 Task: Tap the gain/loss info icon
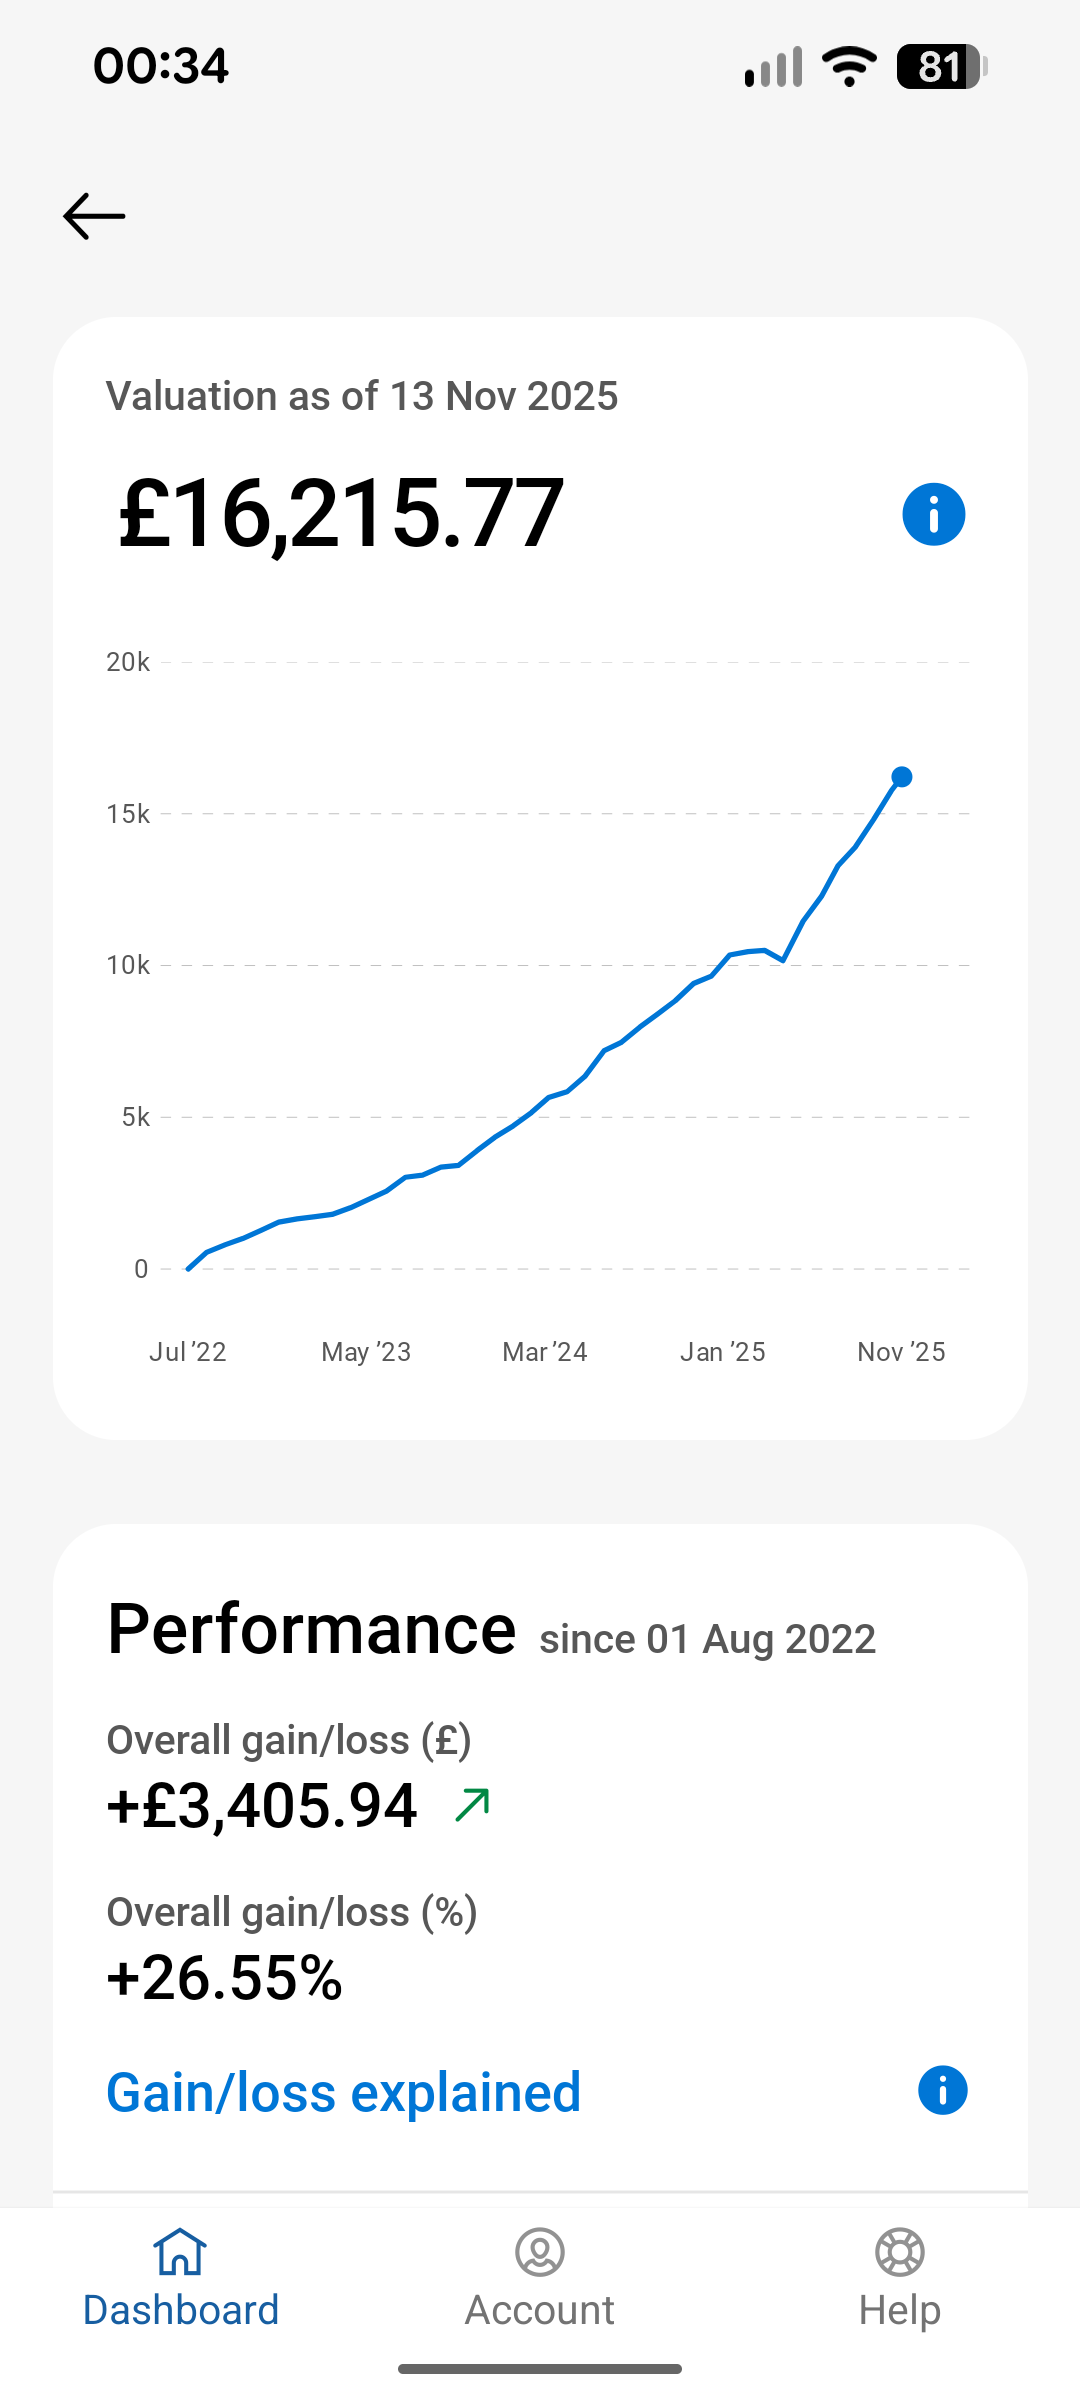click(942, 2090)
